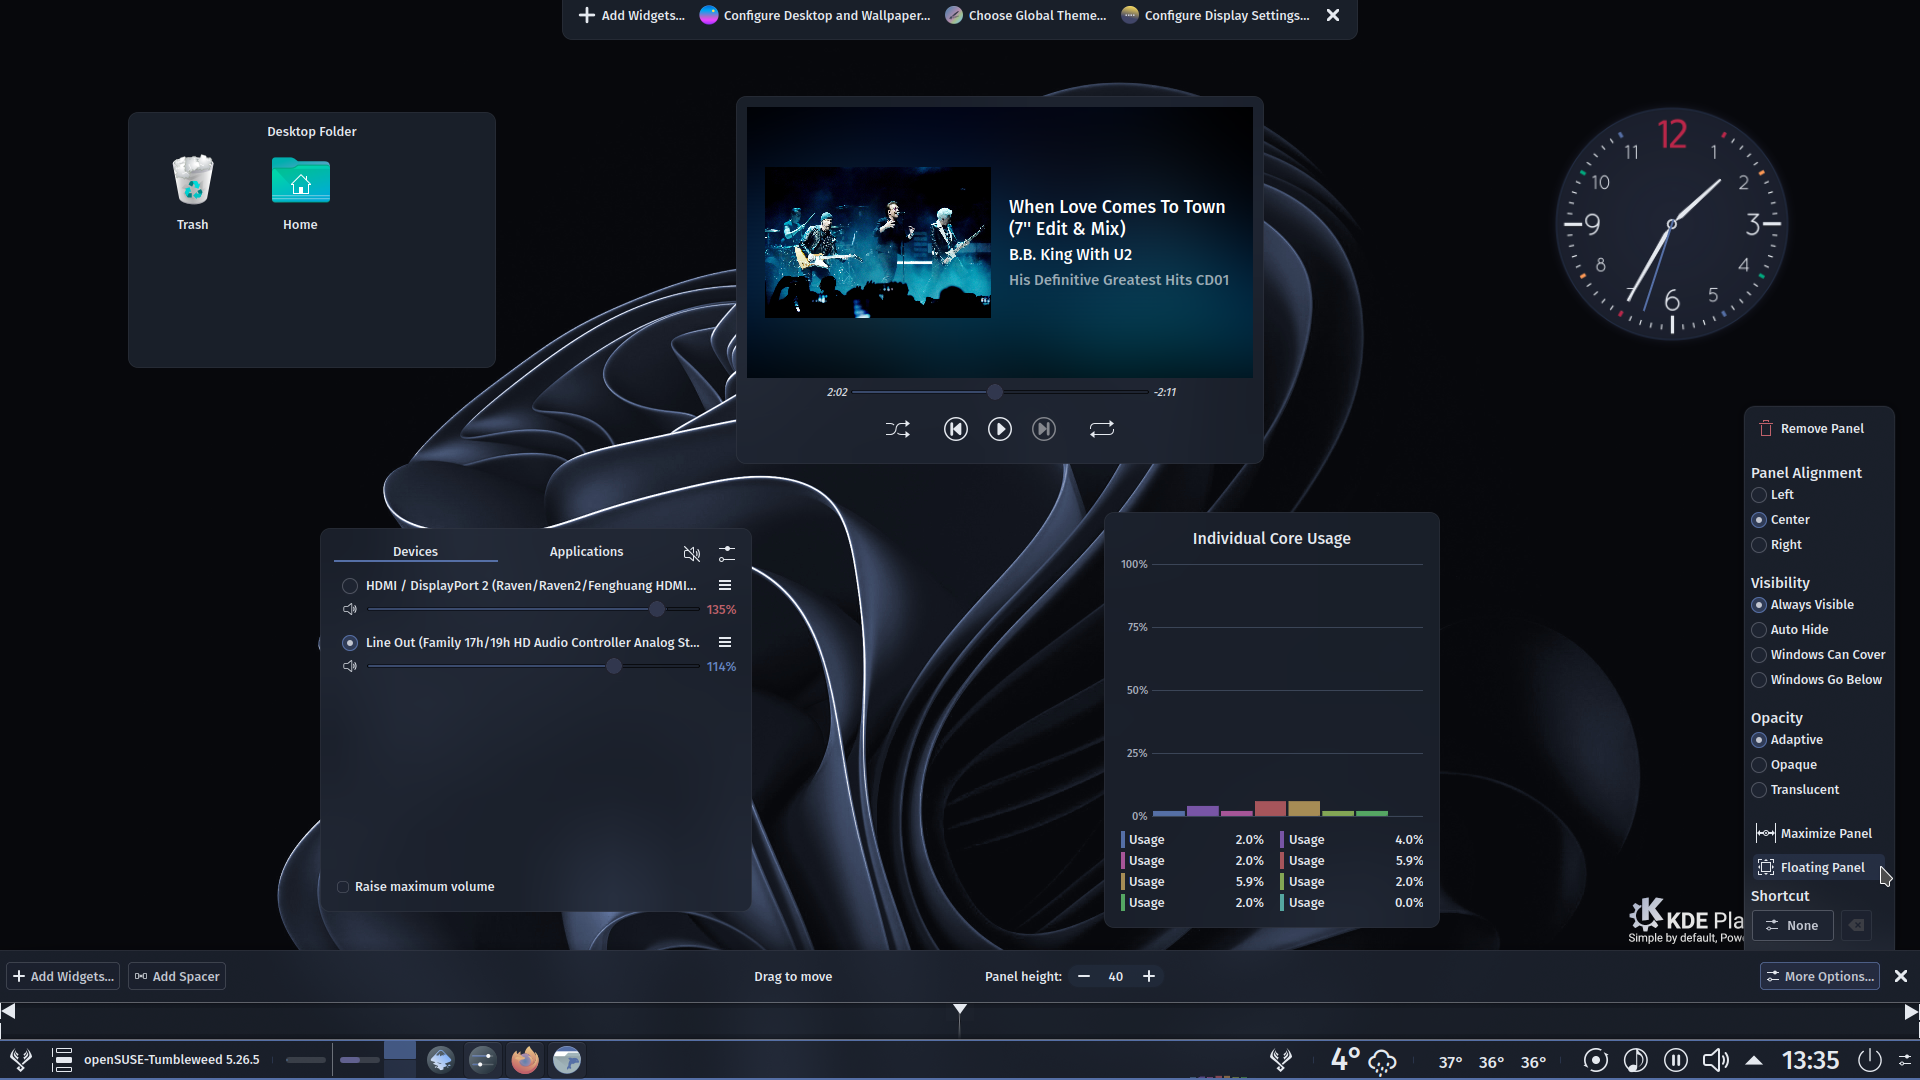Launch Inkscape from the taskbar
Screen dimensions: 1920x1080
tap(441, 1060)
